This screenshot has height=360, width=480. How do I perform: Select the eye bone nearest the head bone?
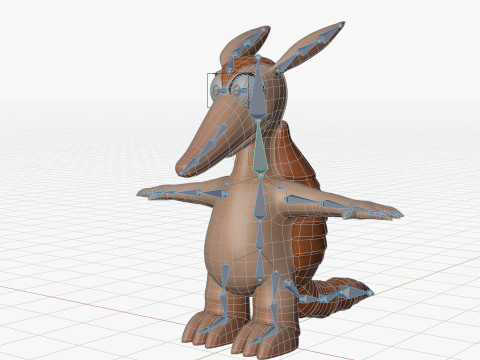tap(239, 90)
